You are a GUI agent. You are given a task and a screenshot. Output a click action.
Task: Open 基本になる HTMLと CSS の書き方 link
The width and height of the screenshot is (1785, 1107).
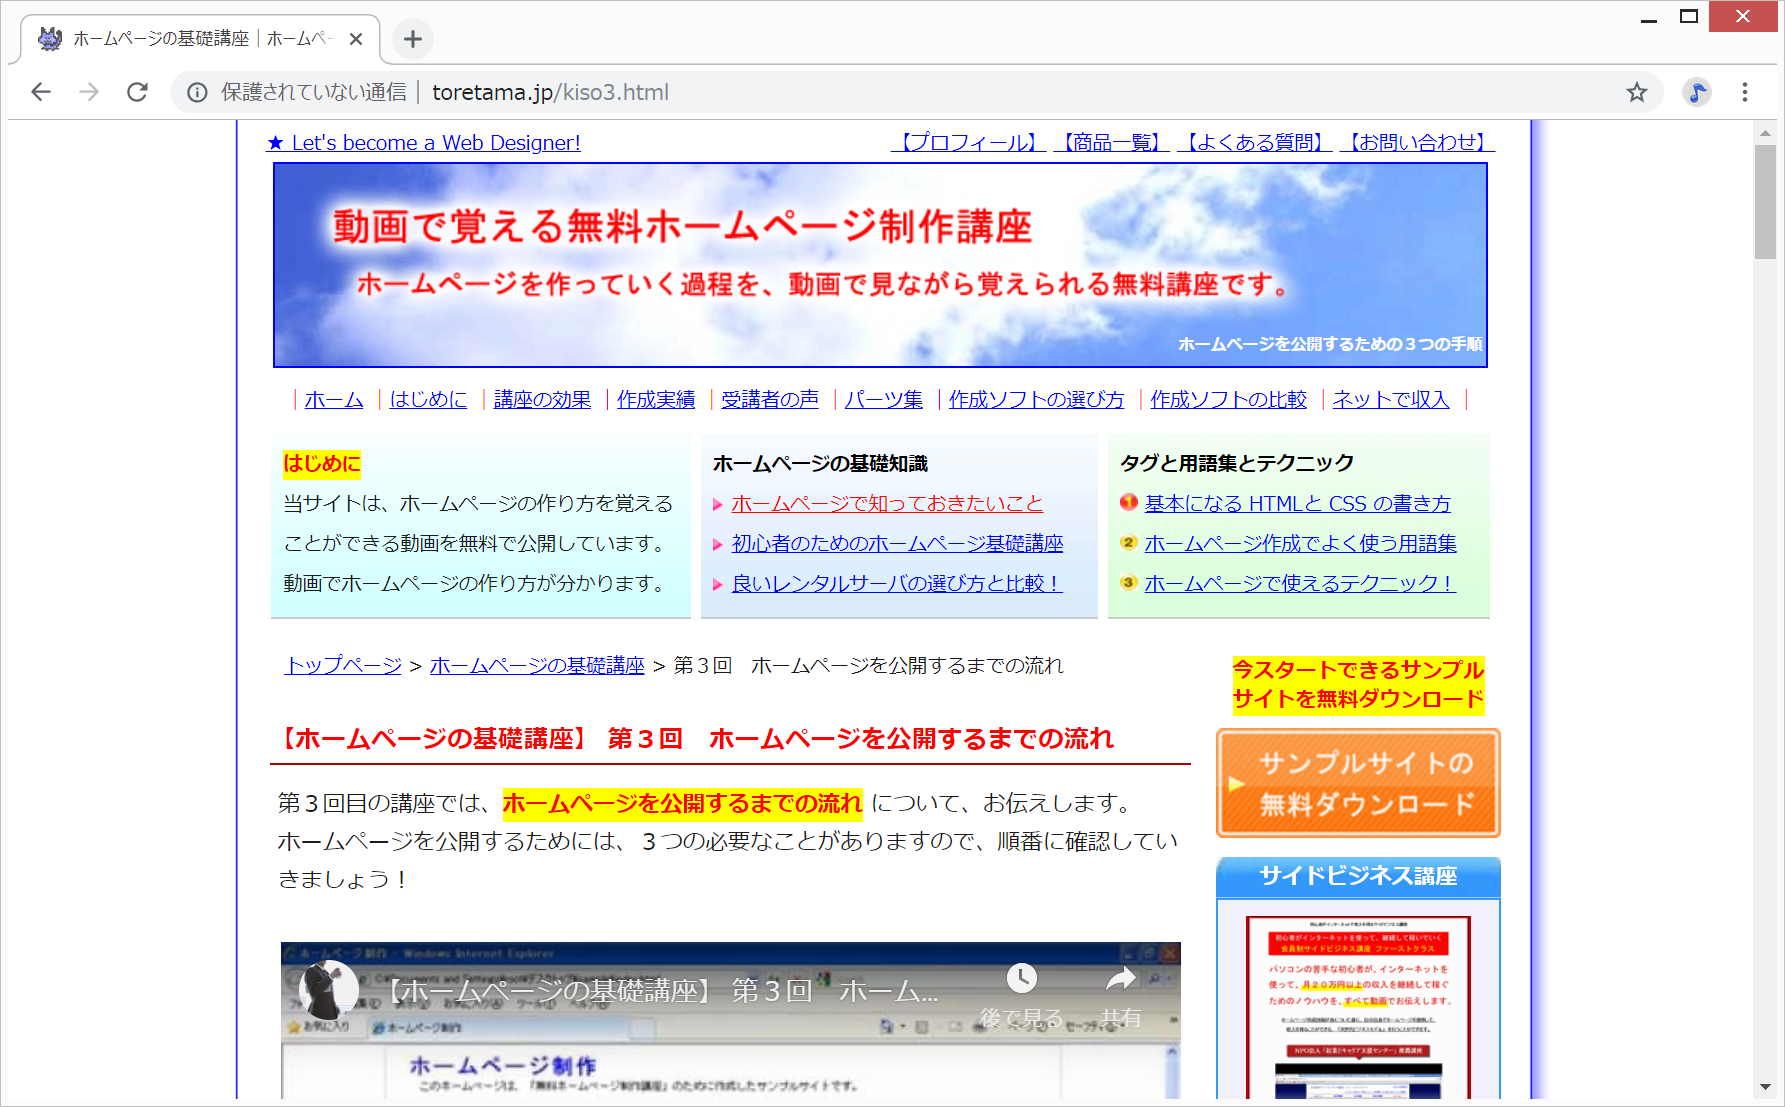pyautogui.click(x=1297, y=504)
